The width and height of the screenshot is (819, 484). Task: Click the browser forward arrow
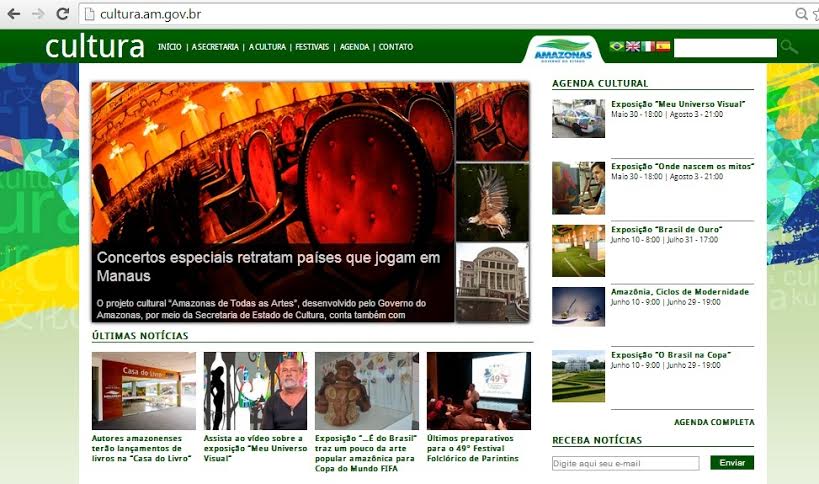pos(38,14)
